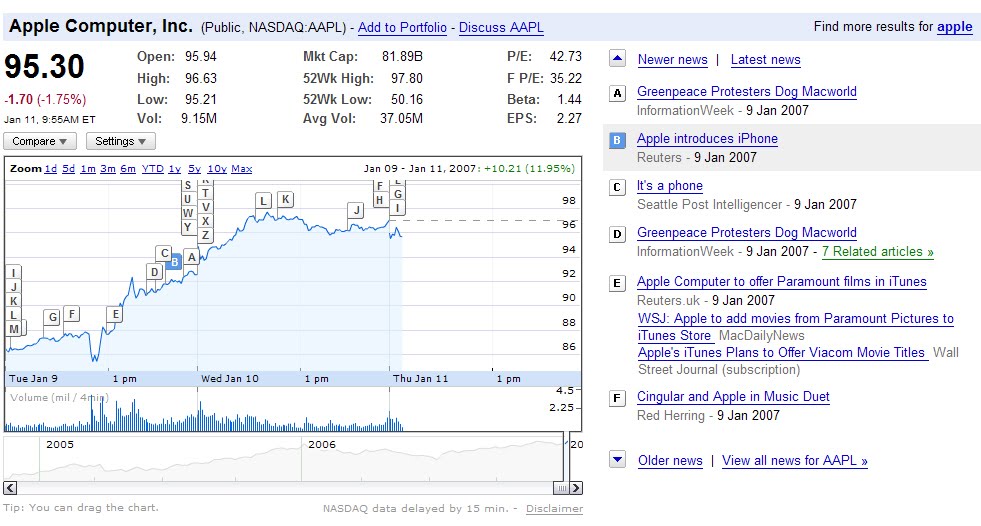Set chart zoom to 6m
This screenshot has height=526, width=981.
[x=128, y=169]
